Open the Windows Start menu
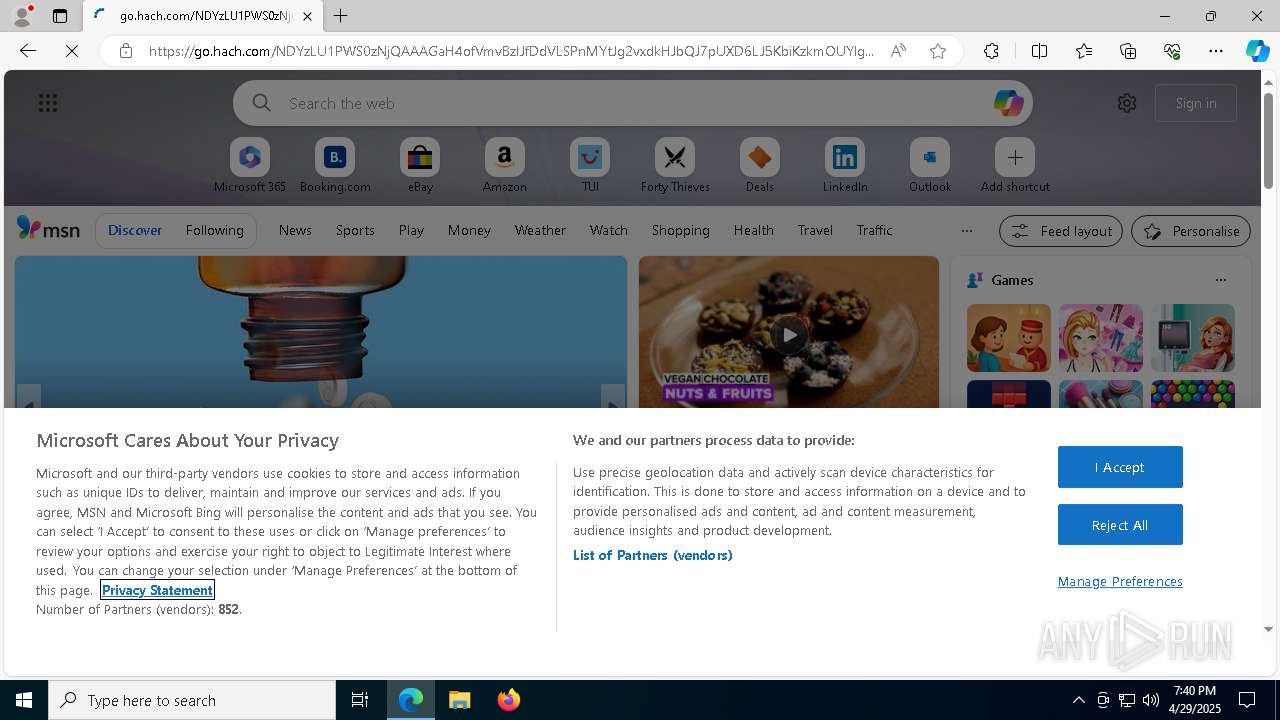 point(24,700)
